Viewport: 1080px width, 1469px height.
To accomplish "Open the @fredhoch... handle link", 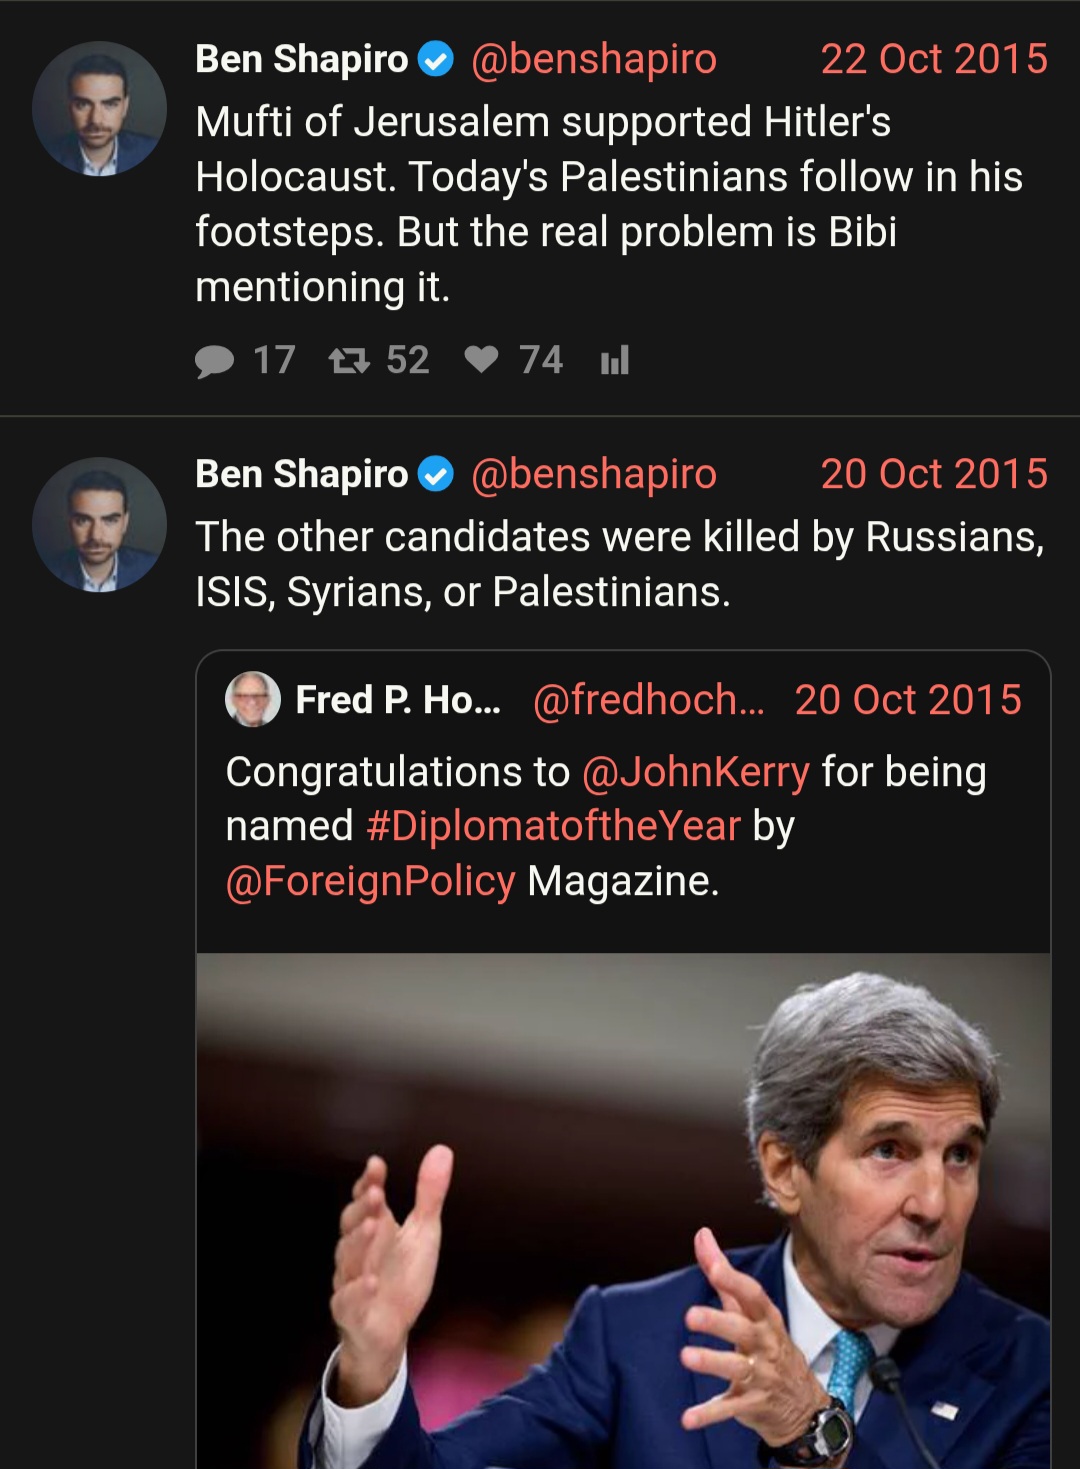I will coord(648,700).
